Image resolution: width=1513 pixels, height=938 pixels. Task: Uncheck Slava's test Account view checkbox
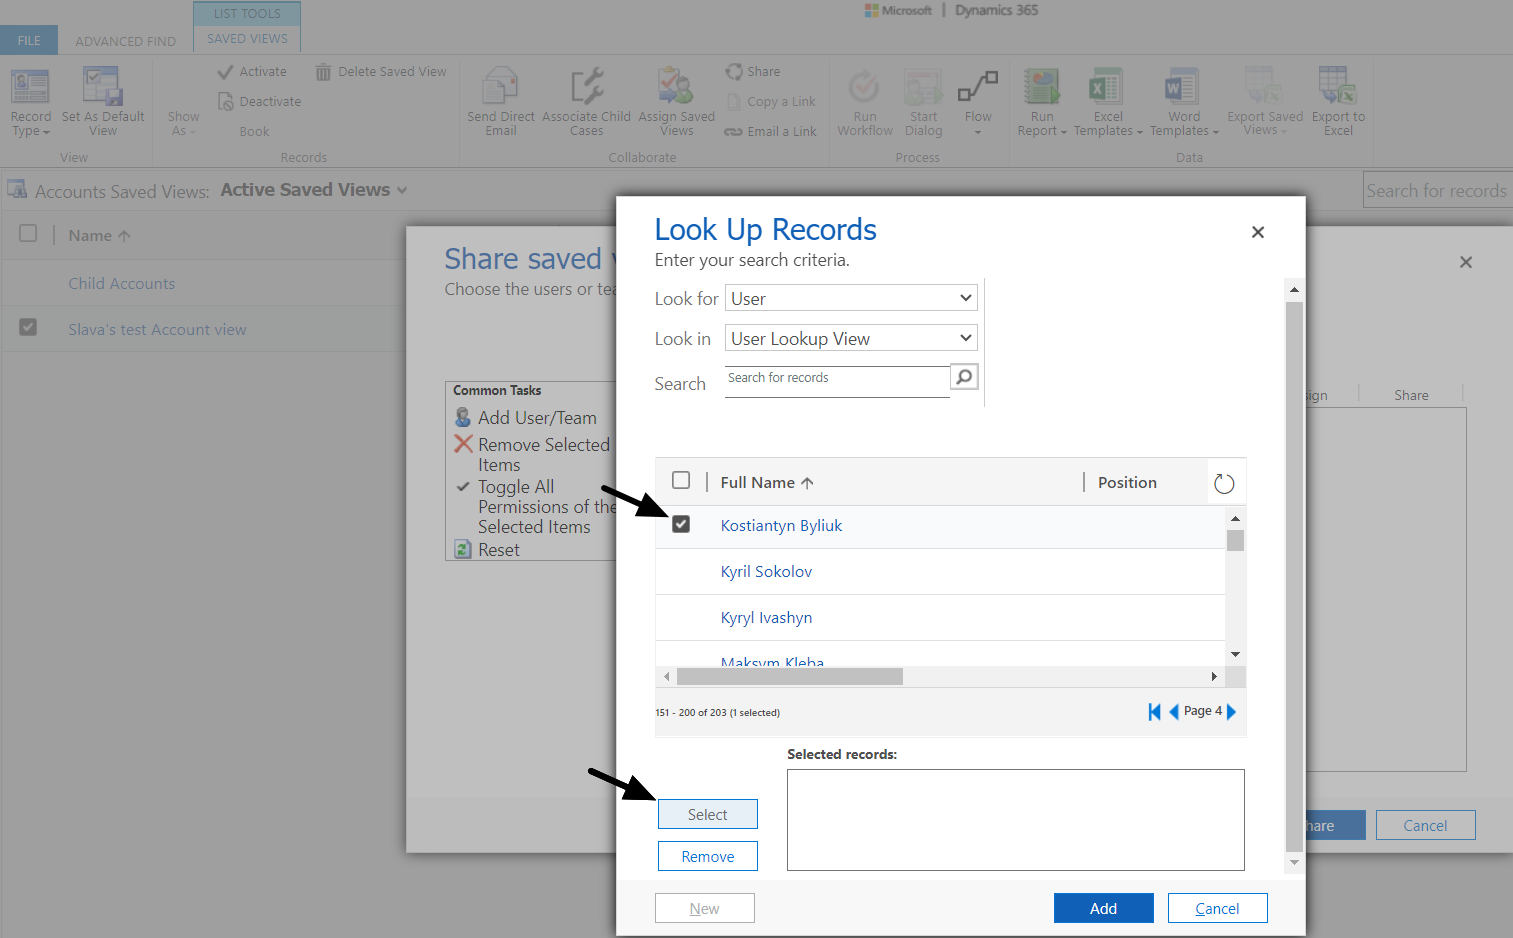coord(28,327)
